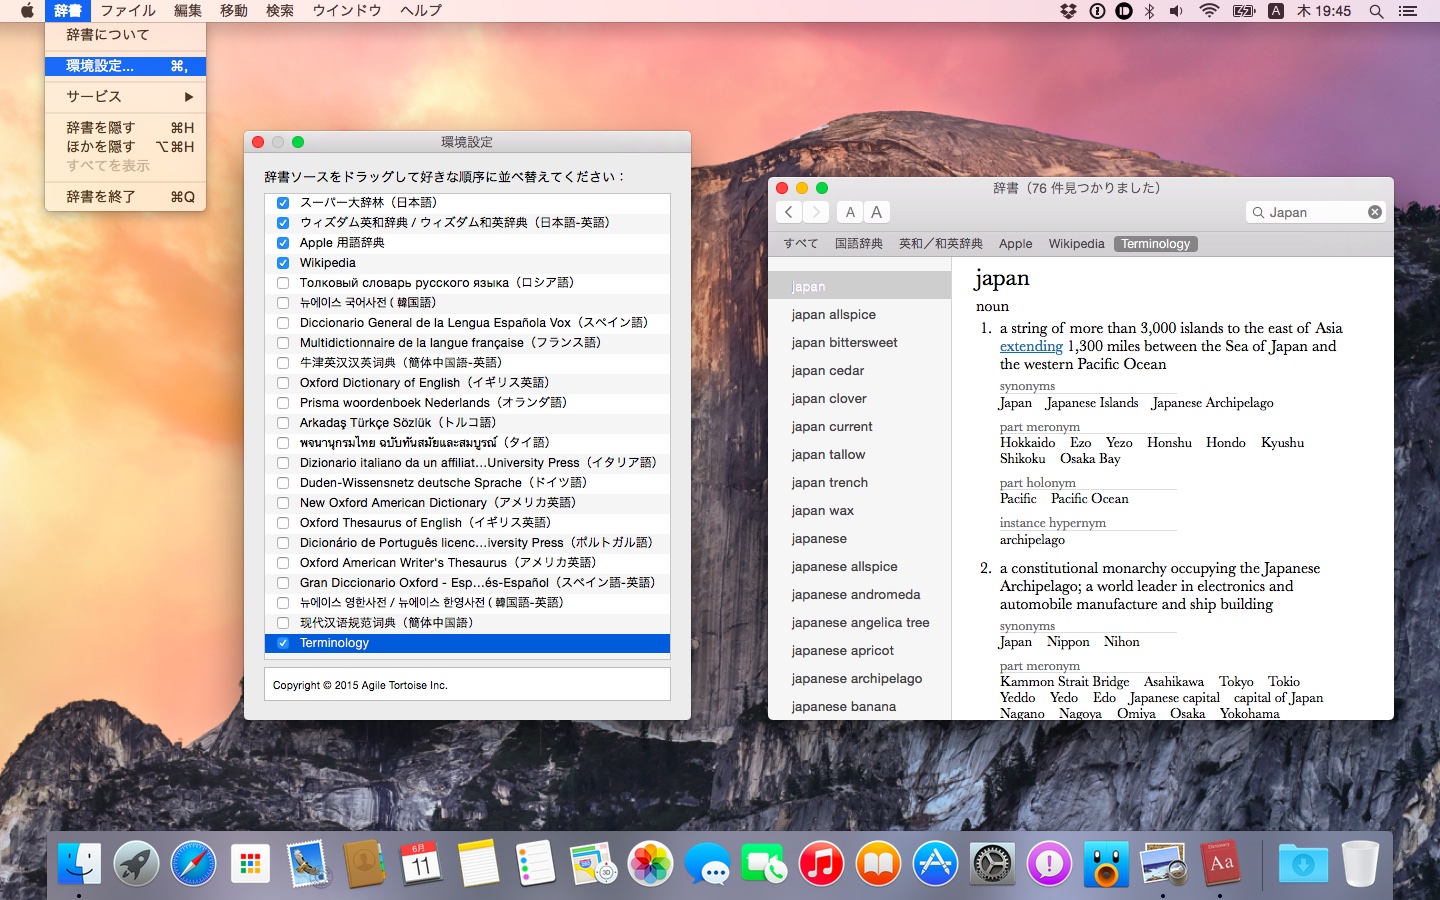Open Spotlight search in the menu bar

(x=1376, y=11)
